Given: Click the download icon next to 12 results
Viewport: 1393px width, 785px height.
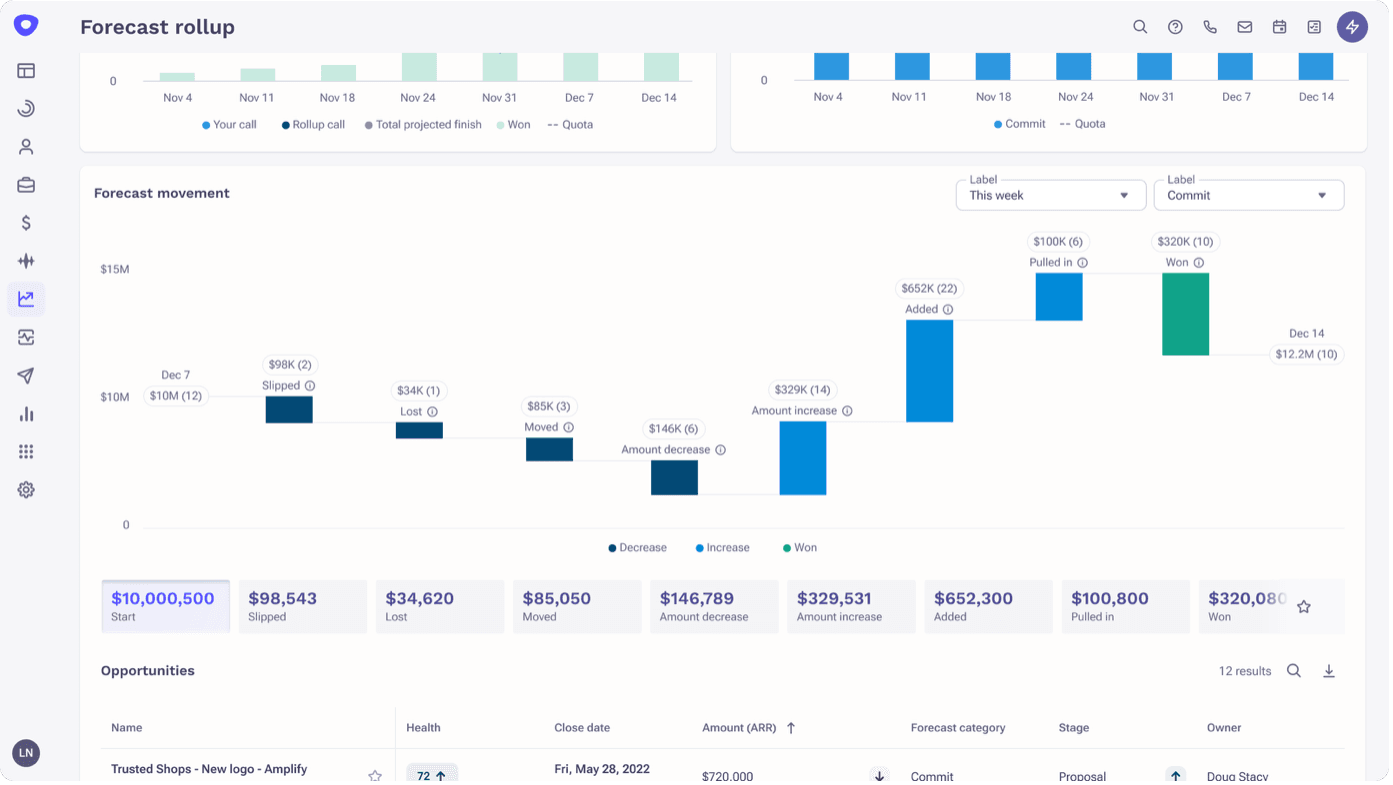Looking at the screenshot, I should tap(1329, 671).
